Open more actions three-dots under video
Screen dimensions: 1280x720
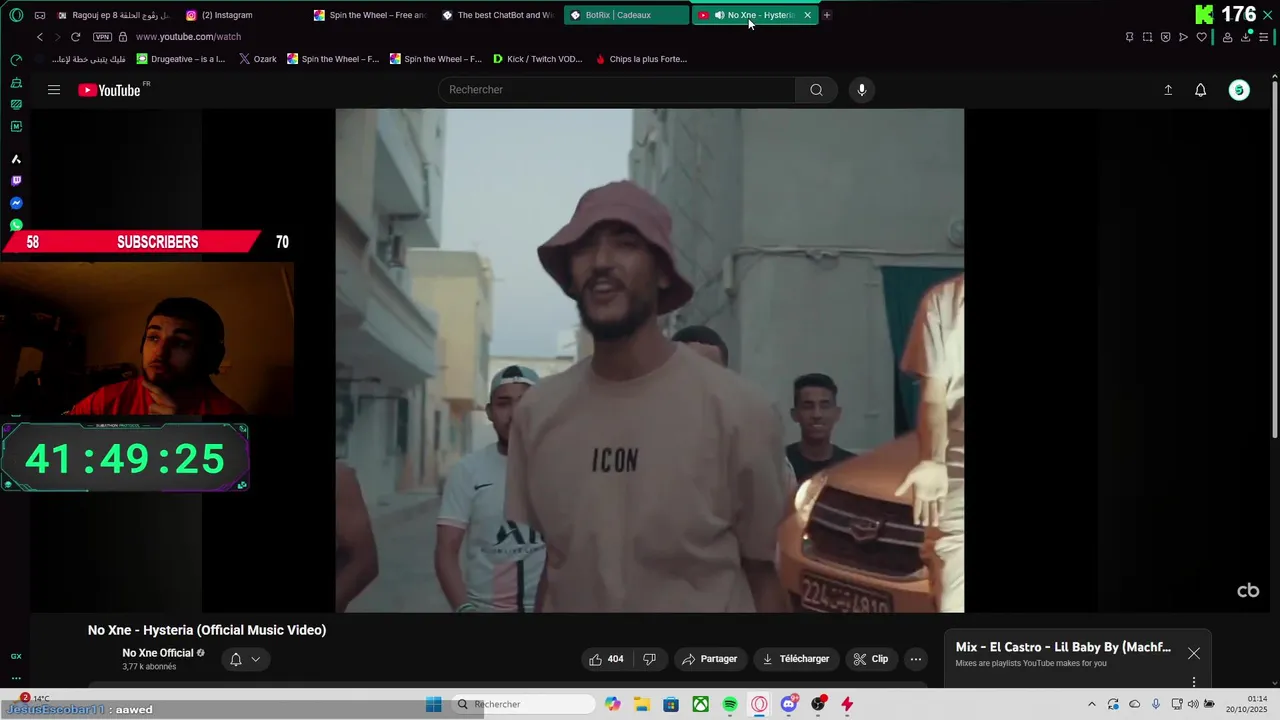pyautogui.click(x=915, y=659)
